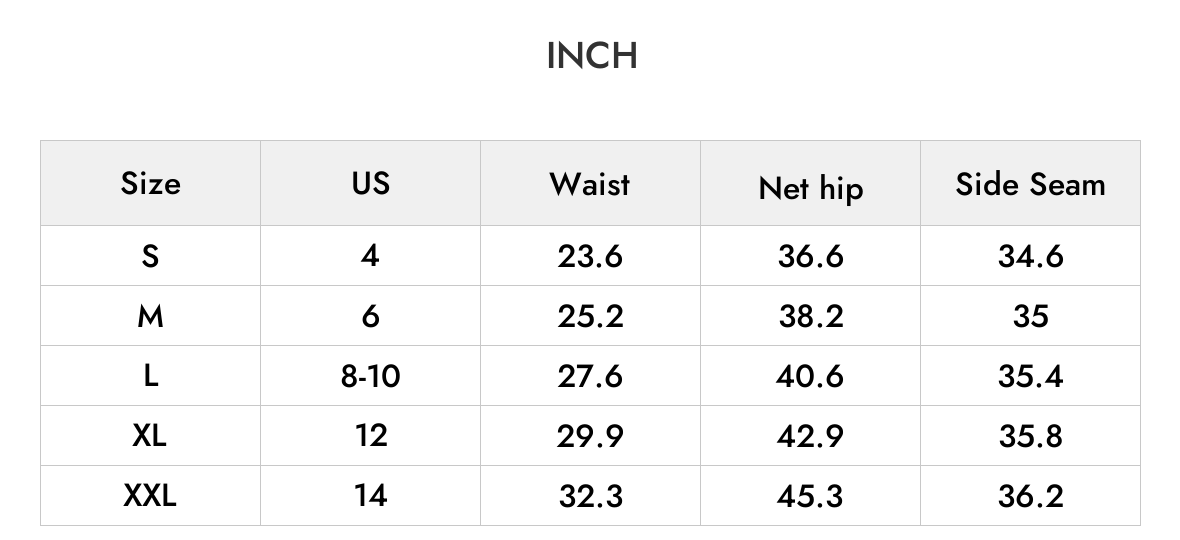Select the side seam value 35
Image resolution: width=1180 pixels, height=540 pixels.
point(1030,317)
